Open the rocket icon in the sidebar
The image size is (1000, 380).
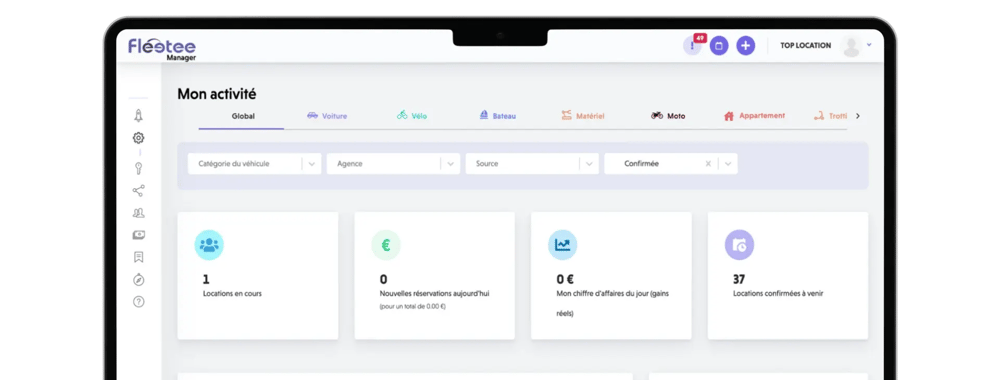tap(138, 115)
